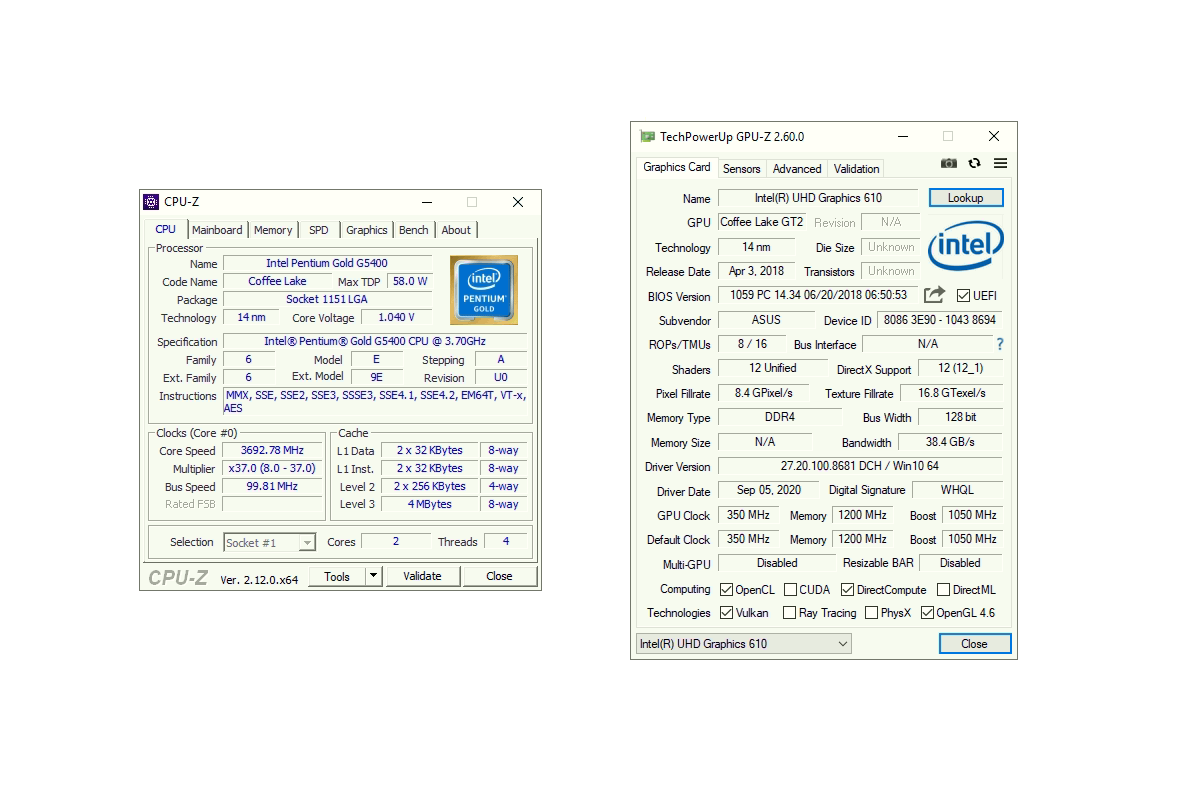Toggle the OpenCL checkbox
The height and width of the screenshot is (800, 1200).
tap(727, 590)
